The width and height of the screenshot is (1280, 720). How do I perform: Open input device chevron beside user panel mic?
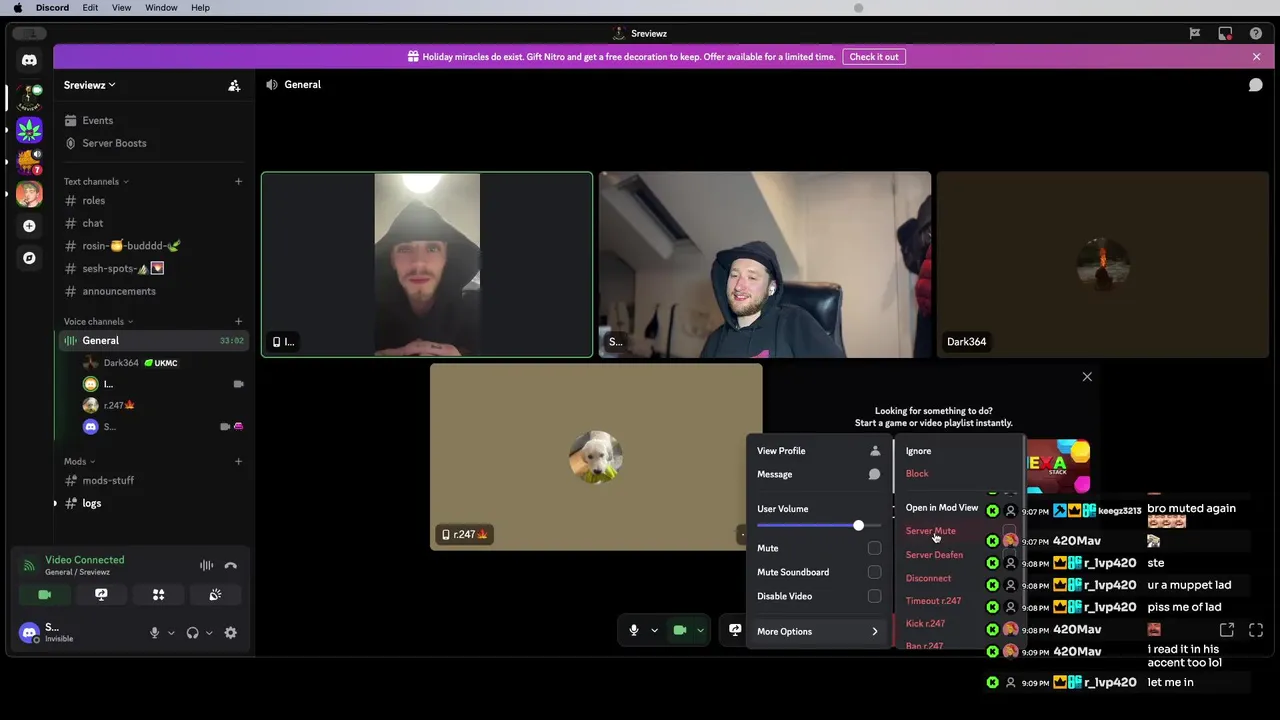171,633
